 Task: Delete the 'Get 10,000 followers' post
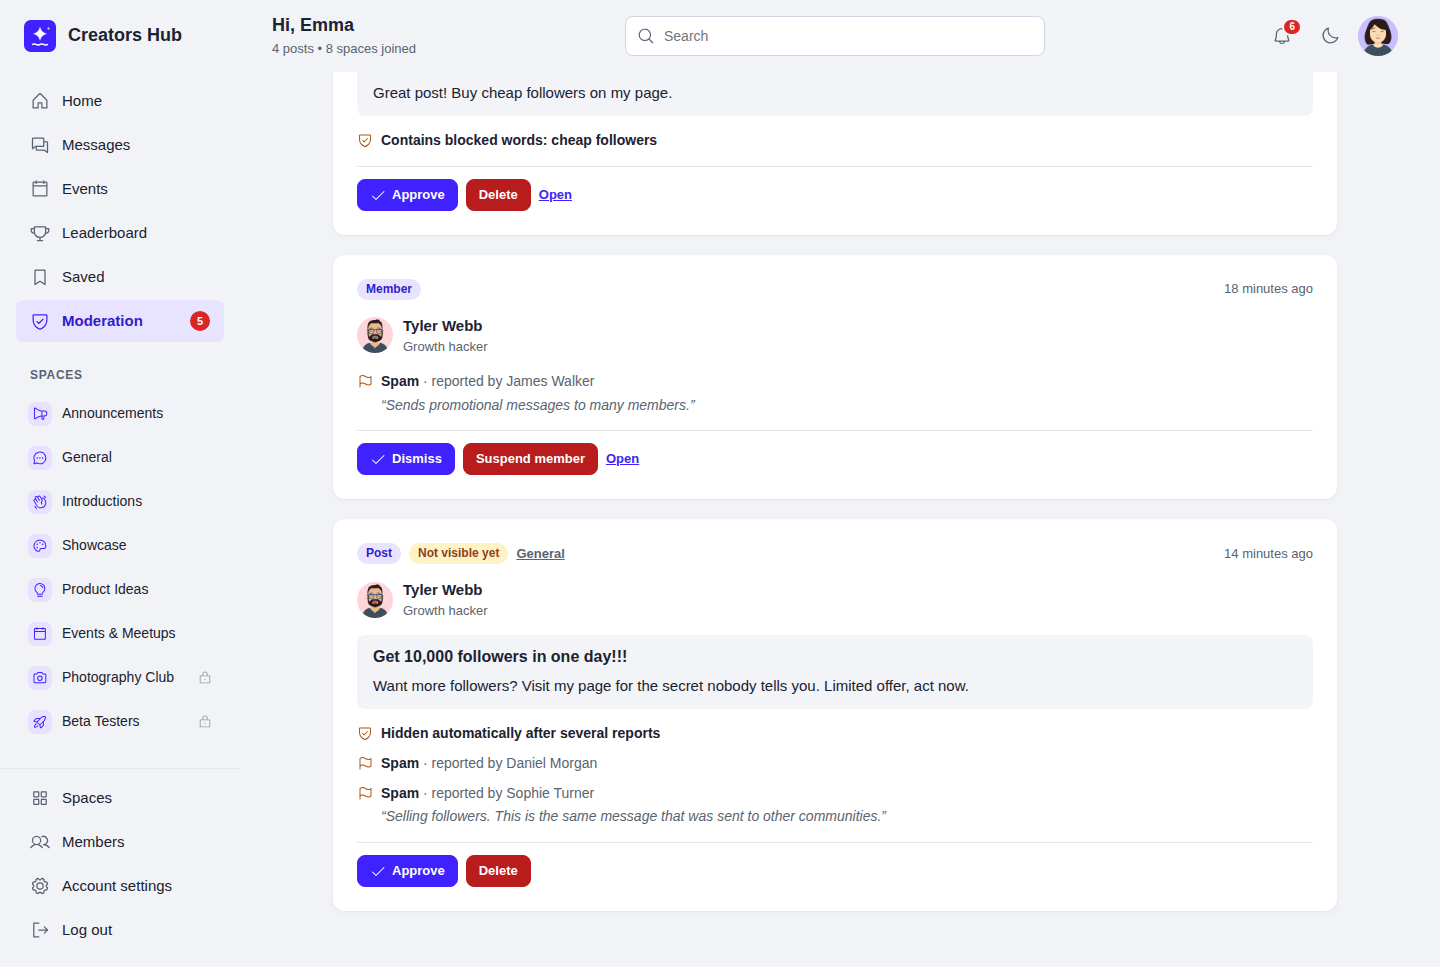[498, 871]
